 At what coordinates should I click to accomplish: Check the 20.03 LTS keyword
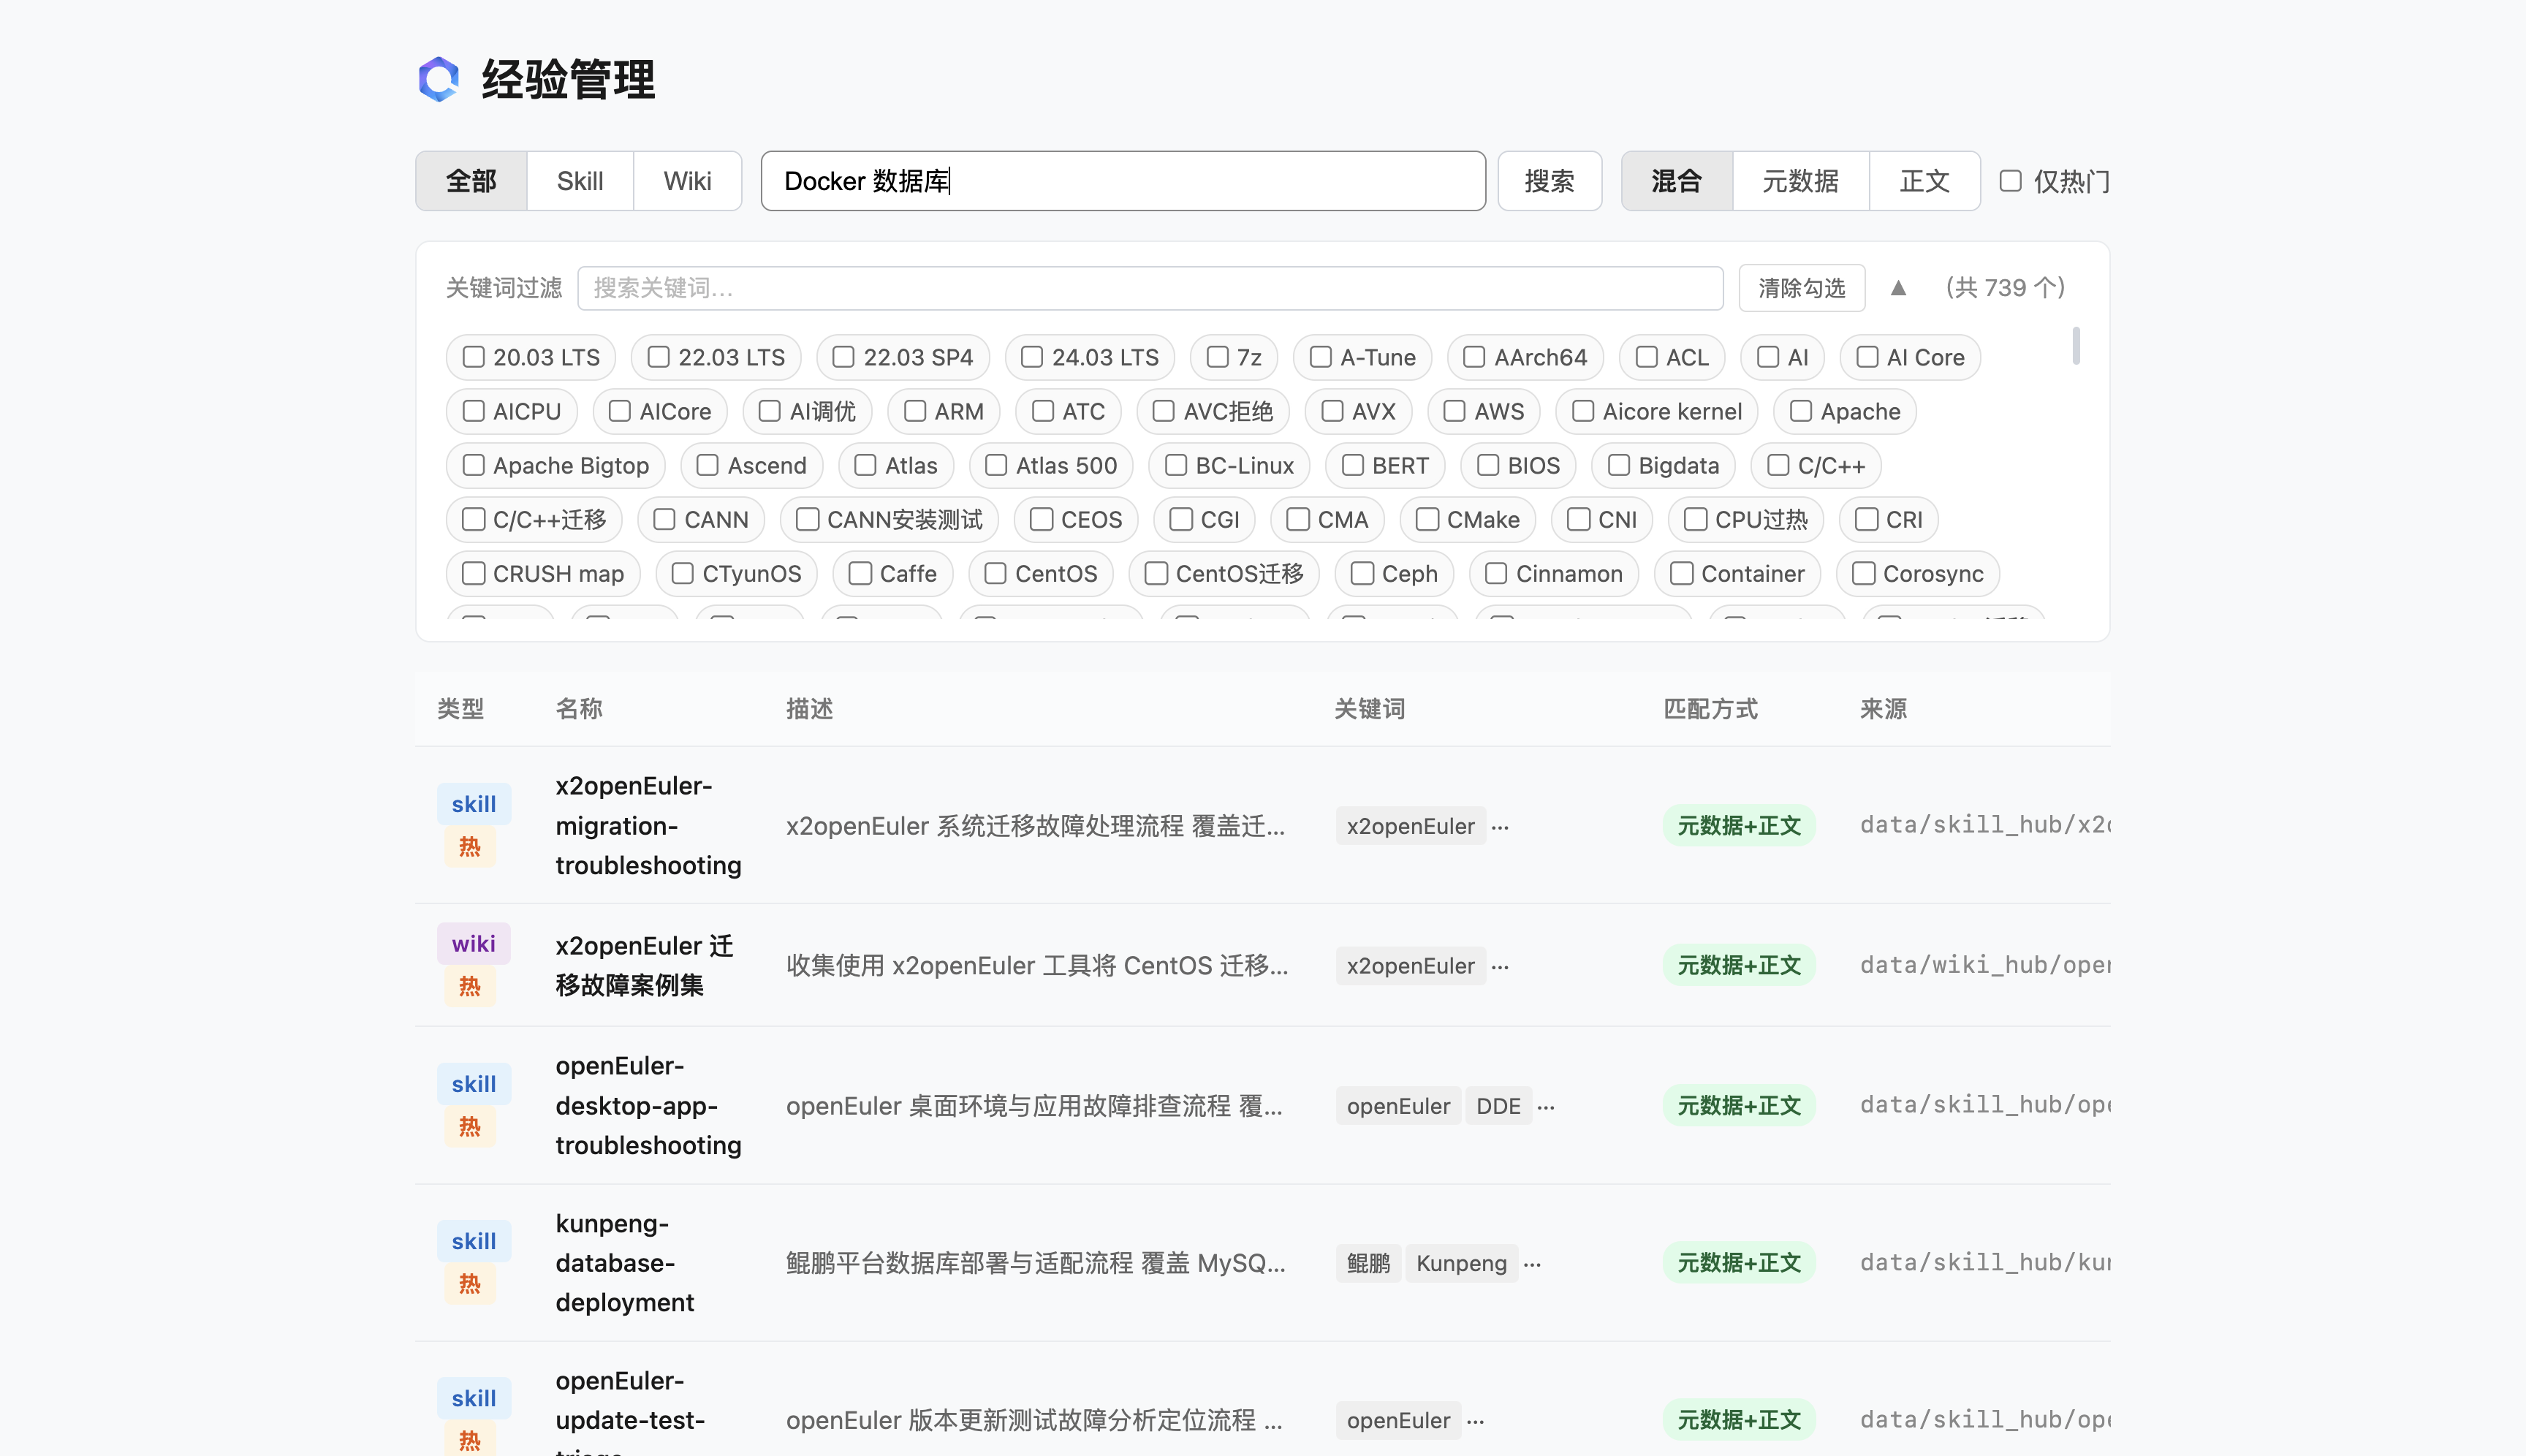(x=474, y=357)
